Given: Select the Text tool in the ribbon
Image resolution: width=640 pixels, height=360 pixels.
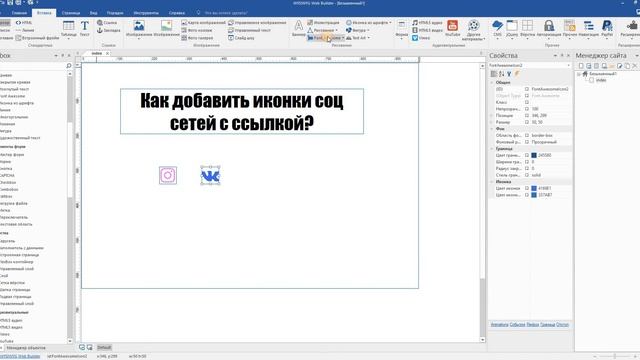Looking at the screenshot, I should (84, 29).
